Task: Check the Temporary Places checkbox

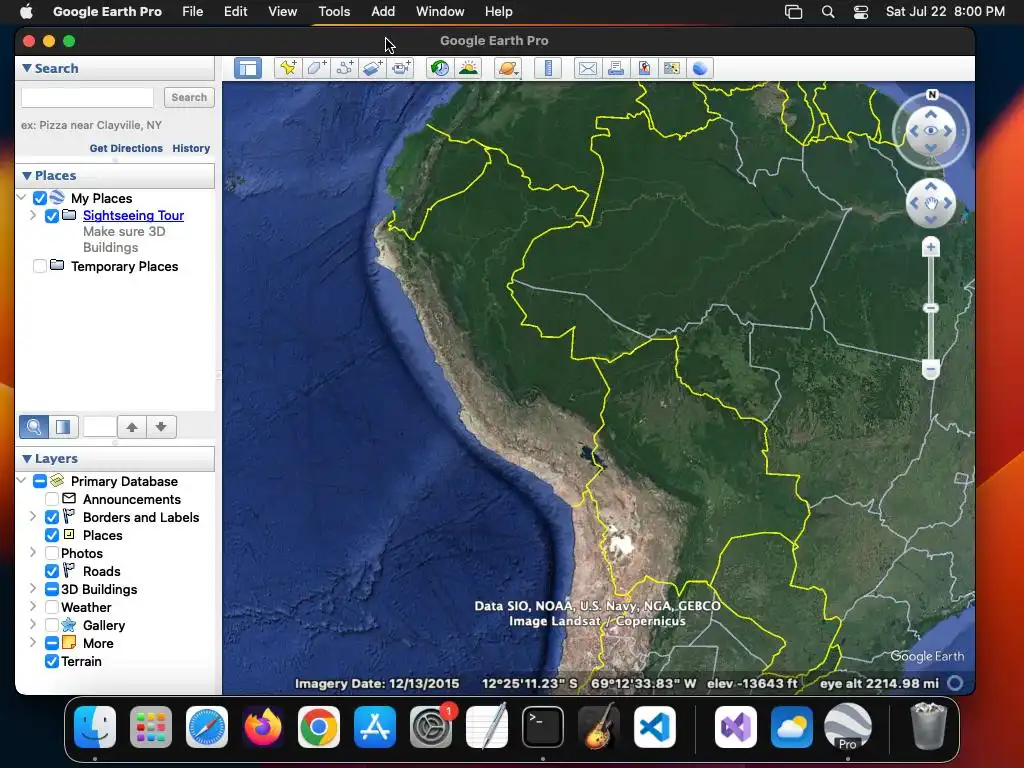Action: [40, 266]
